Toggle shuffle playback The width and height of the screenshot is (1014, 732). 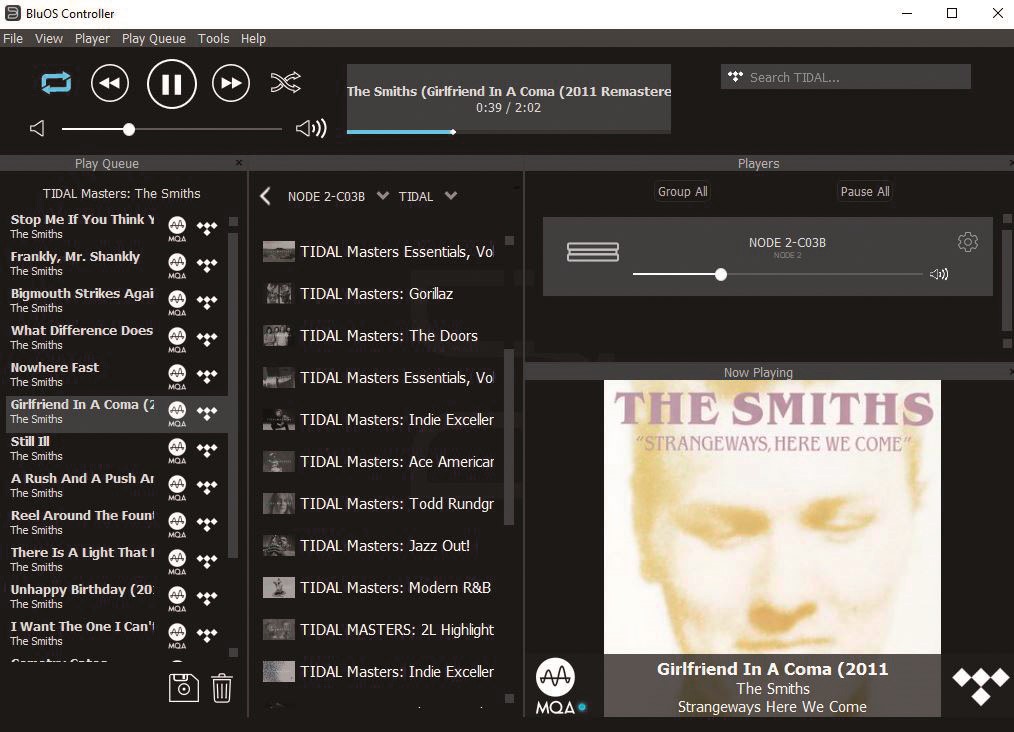pyautogui.click(x=285, y=83)
